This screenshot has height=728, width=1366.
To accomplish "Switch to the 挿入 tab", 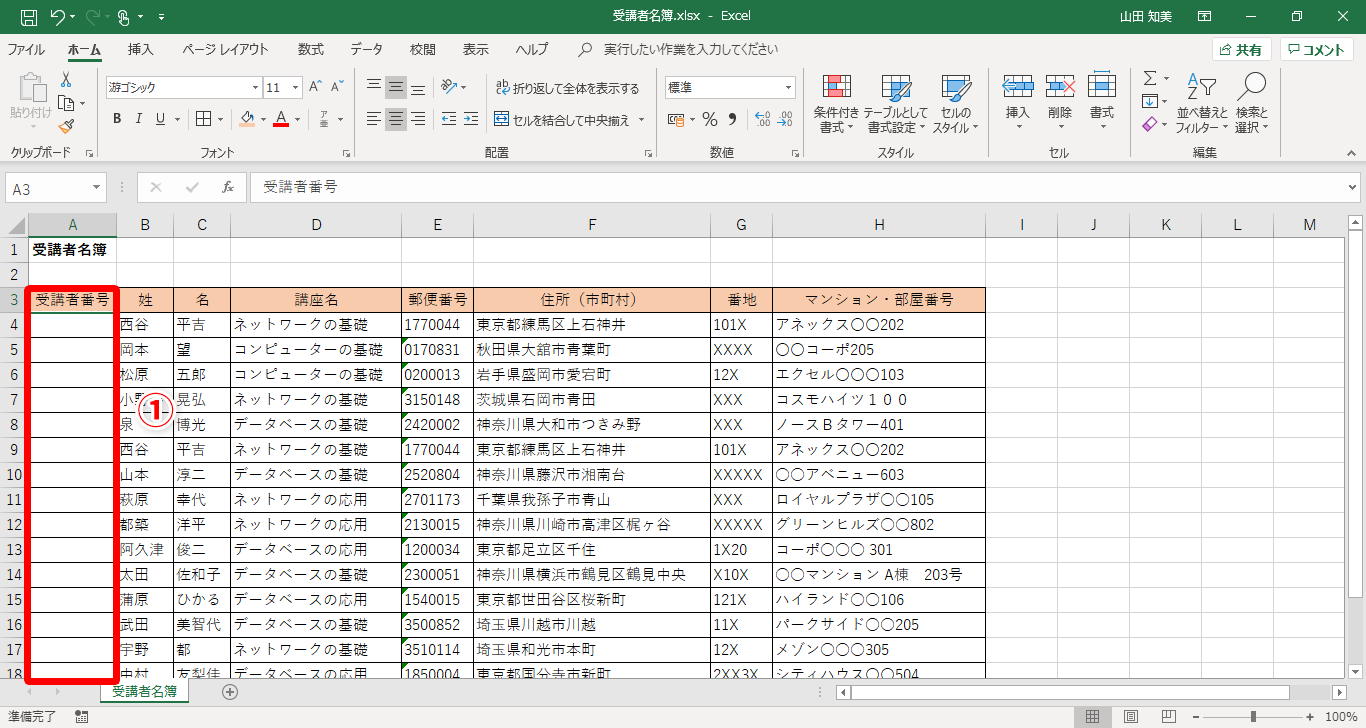I will (141, 49).
